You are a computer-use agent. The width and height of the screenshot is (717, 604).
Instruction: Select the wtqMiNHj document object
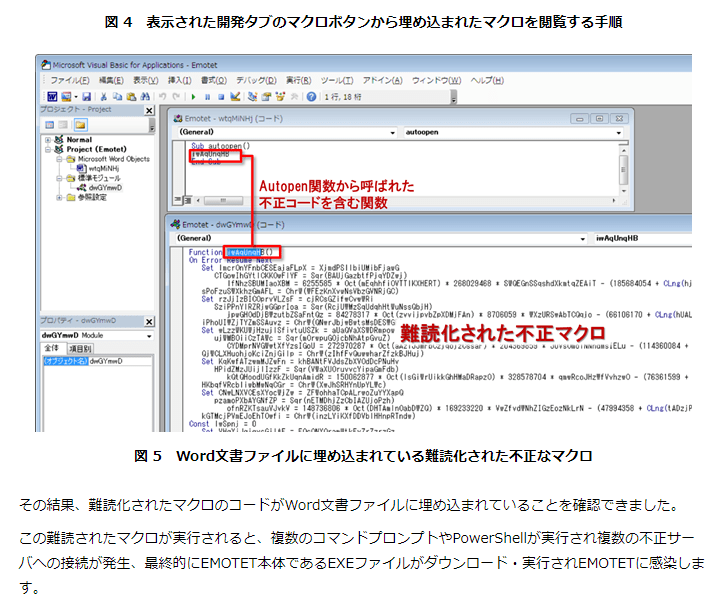[x=103, y=168]
